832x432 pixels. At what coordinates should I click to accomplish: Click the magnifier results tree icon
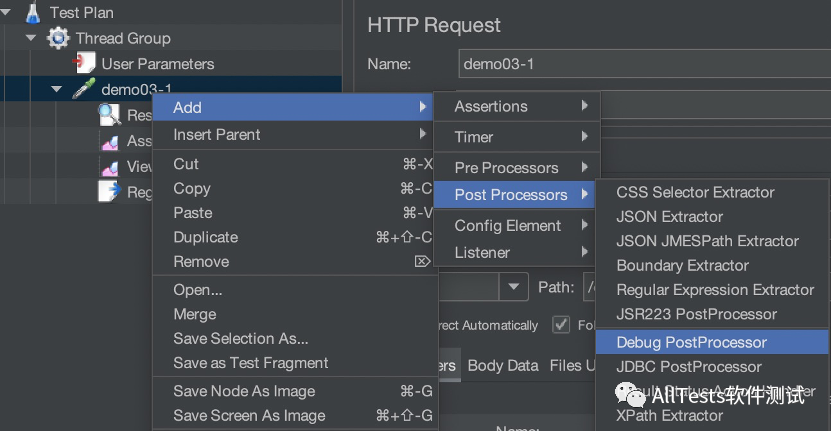(110, 115)
